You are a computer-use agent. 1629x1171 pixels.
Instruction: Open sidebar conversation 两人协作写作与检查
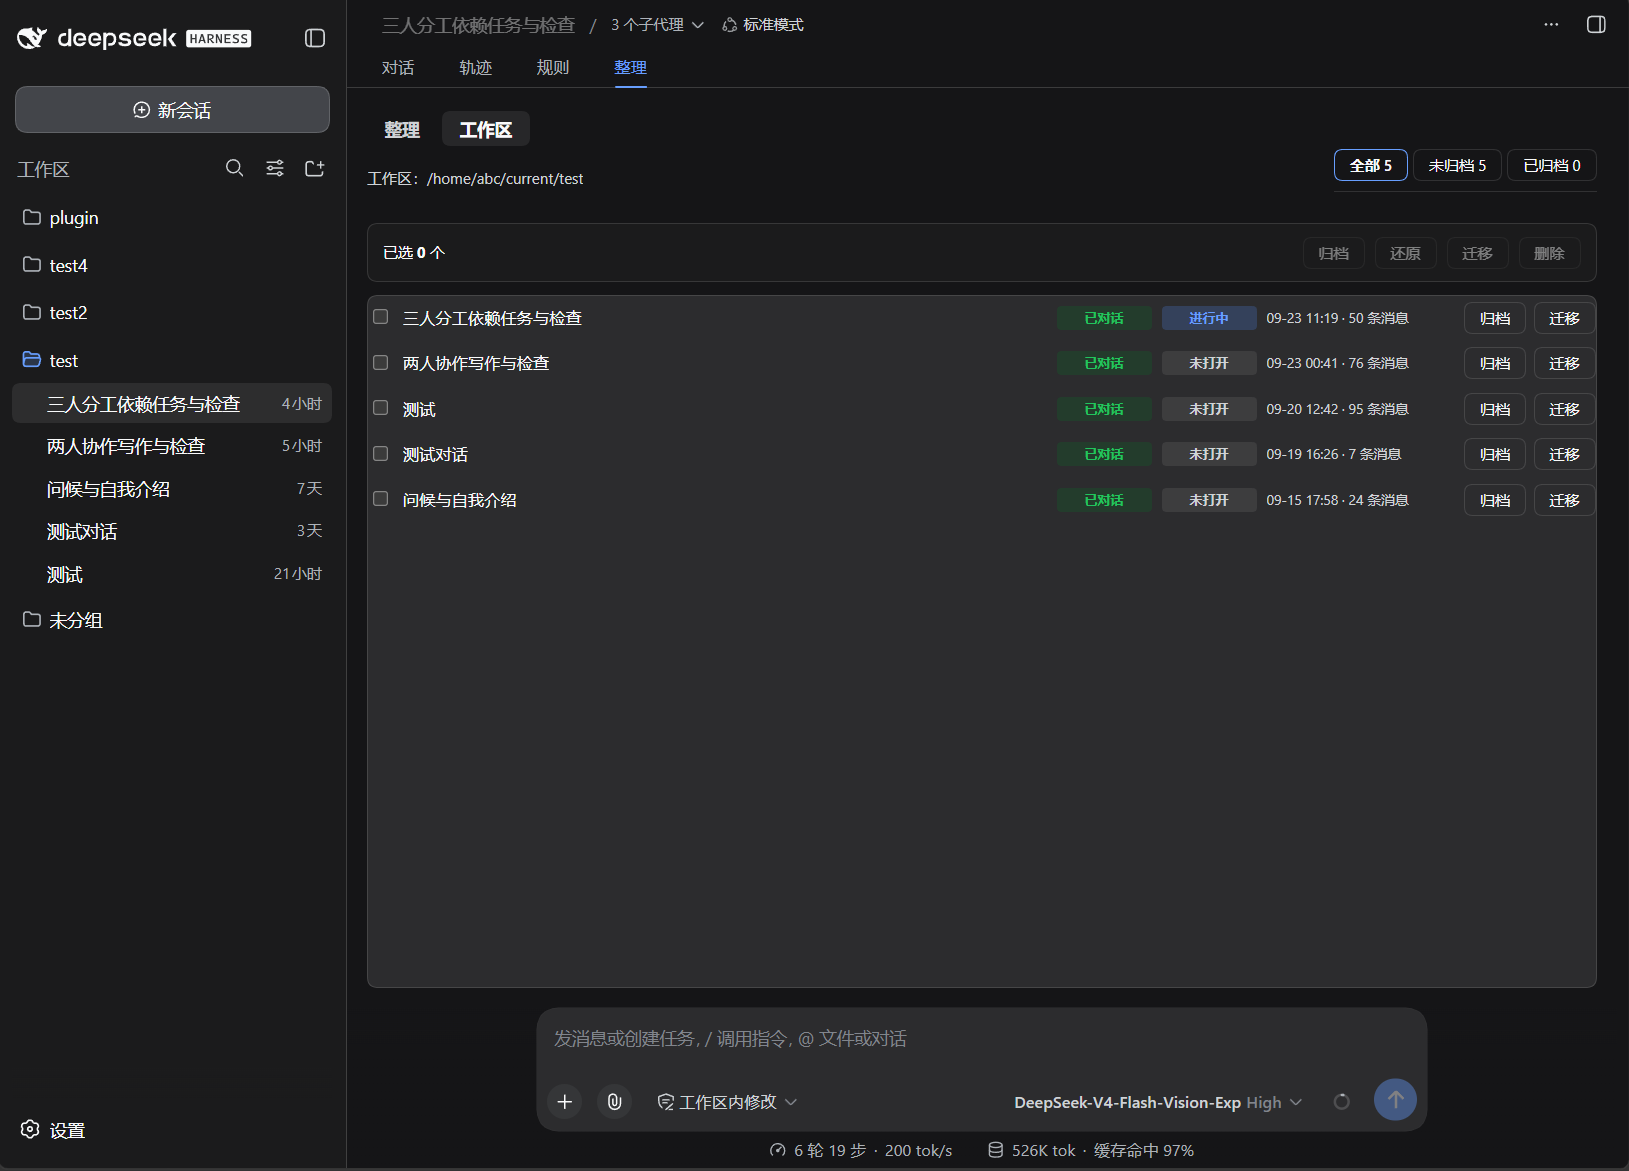(x=172, y=446)
